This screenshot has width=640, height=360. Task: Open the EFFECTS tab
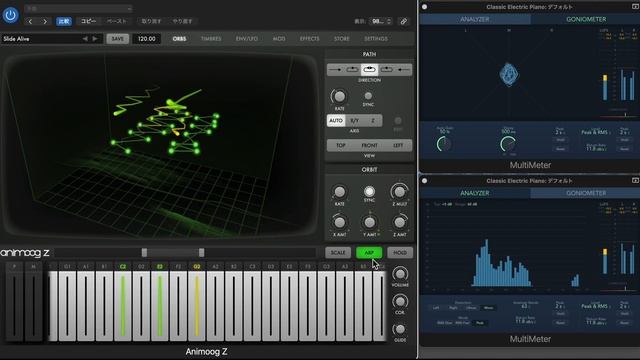click(309, 39)
